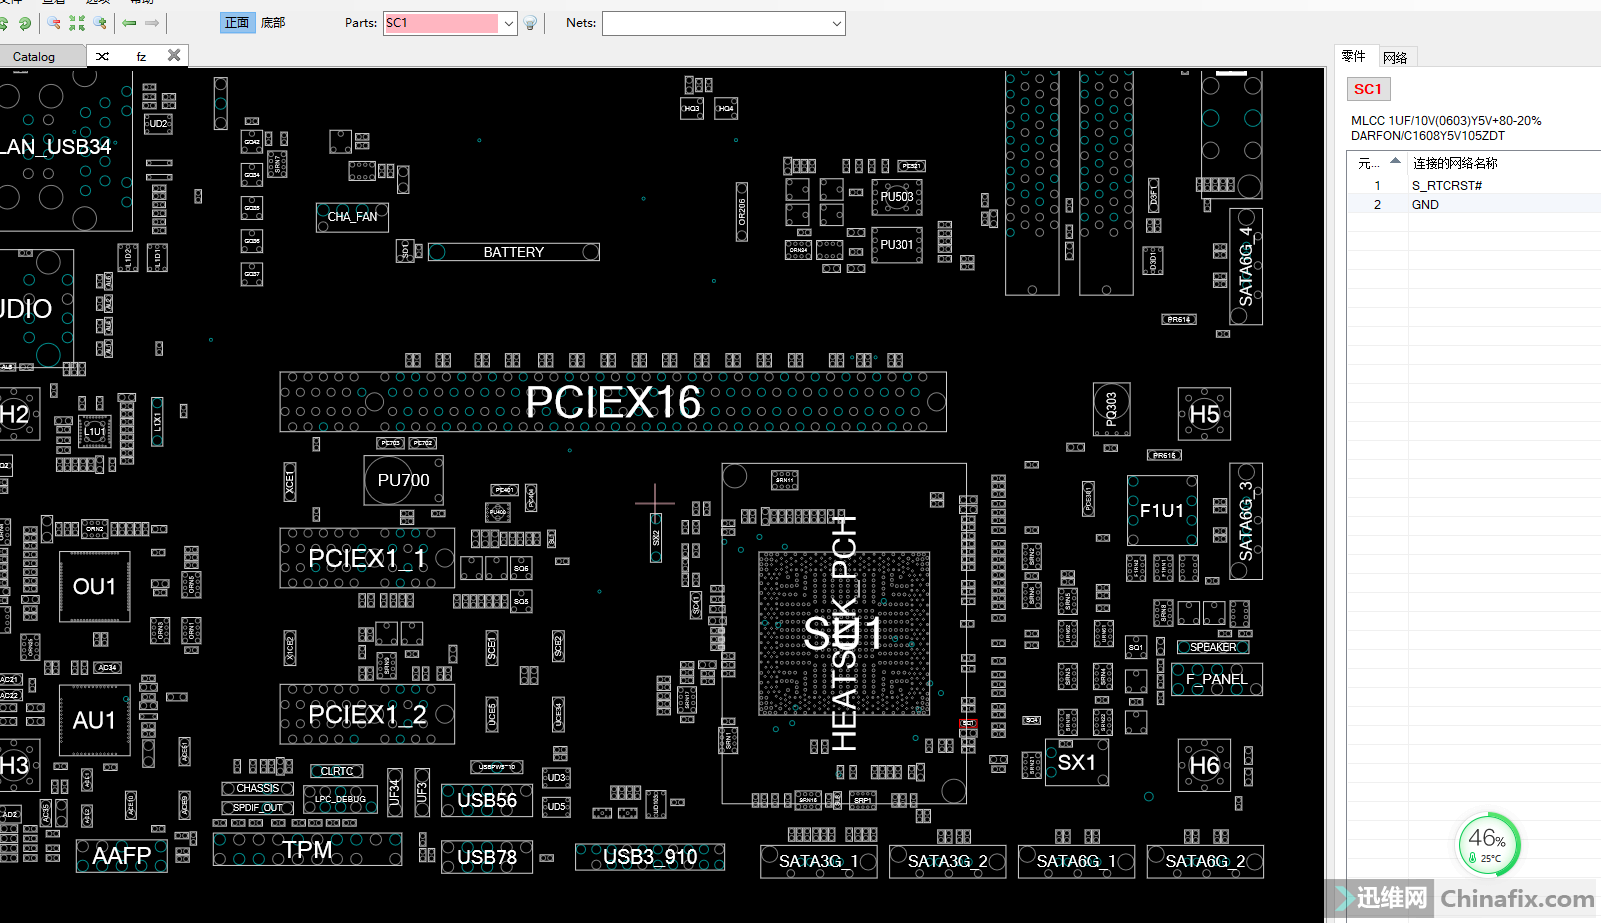Select the F1U1 component

pyautogui.click(x=1162, y=510)
